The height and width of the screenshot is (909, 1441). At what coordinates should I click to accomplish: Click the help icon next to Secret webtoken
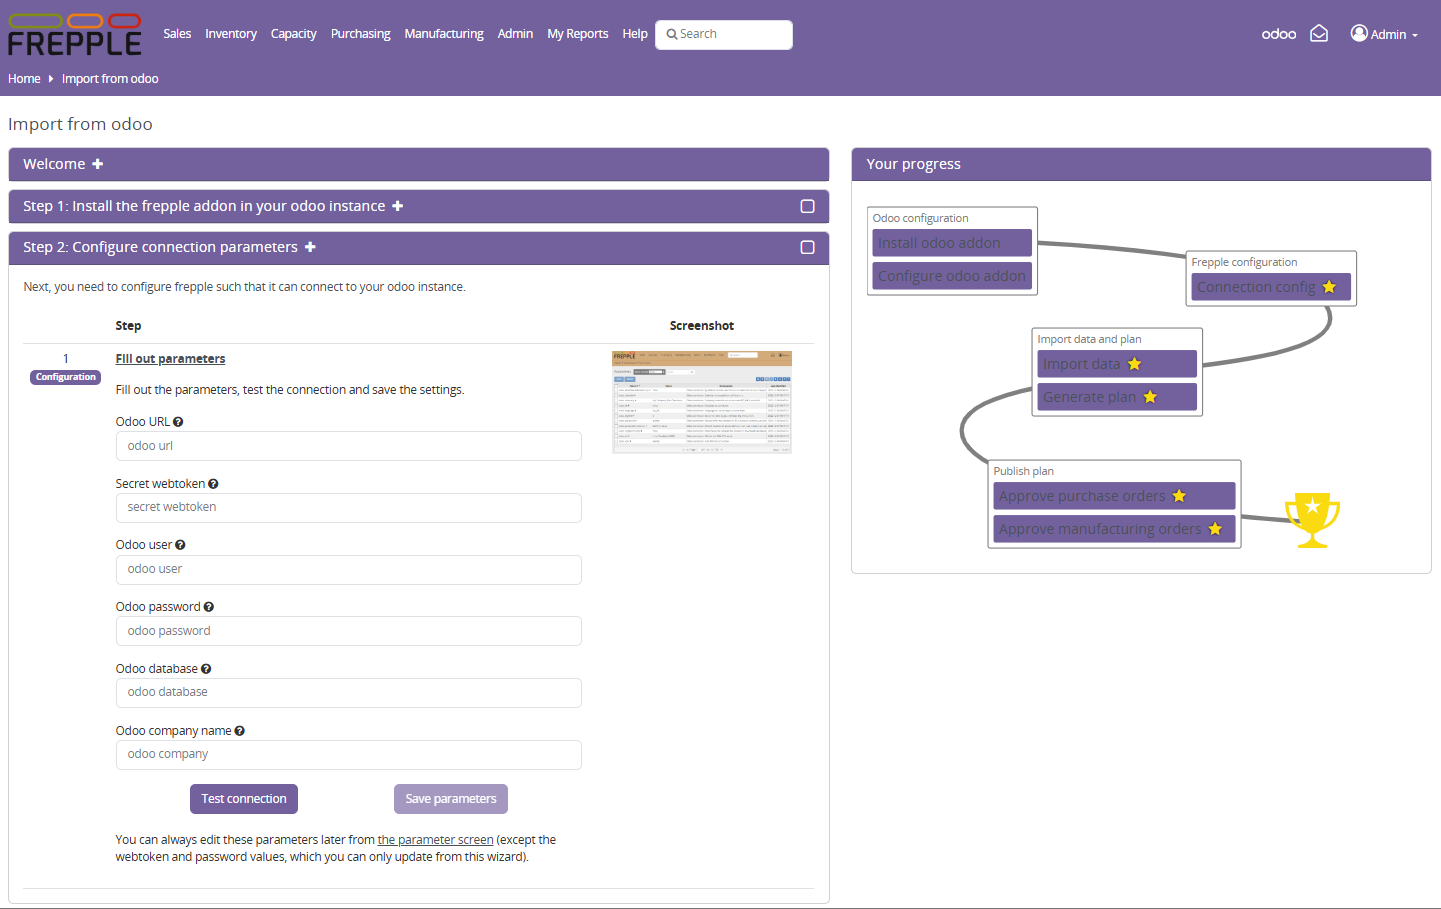213,484
